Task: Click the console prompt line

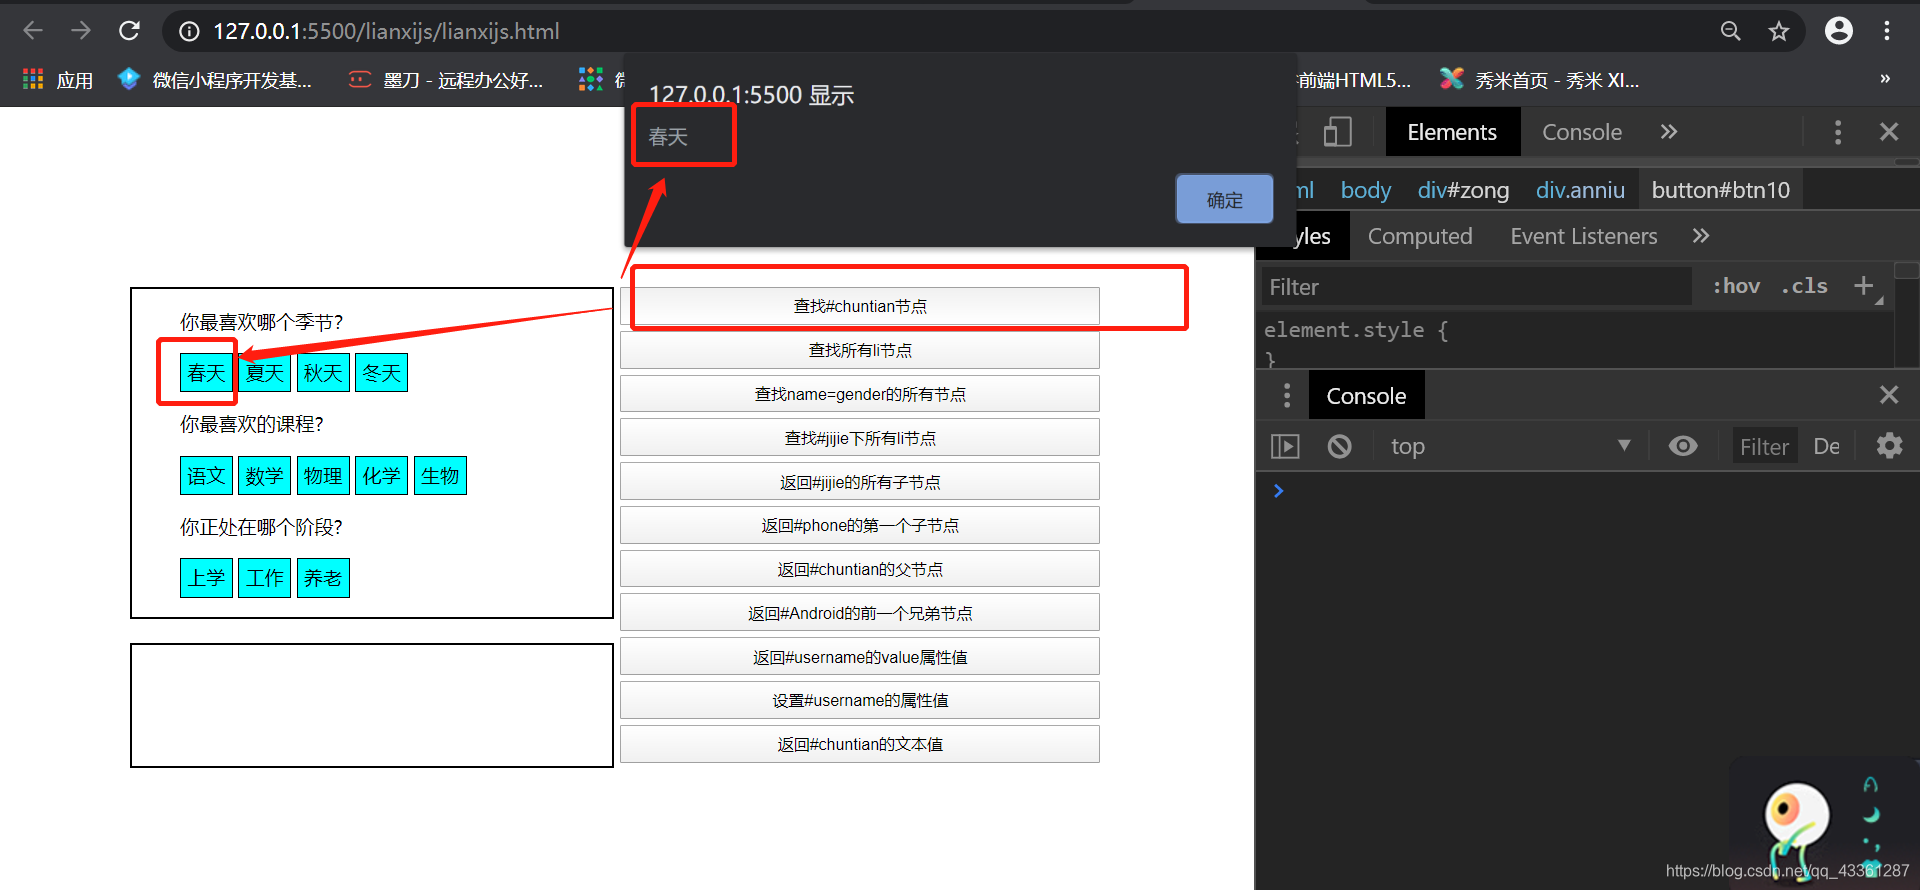Action: click(x=1590, y=491)
